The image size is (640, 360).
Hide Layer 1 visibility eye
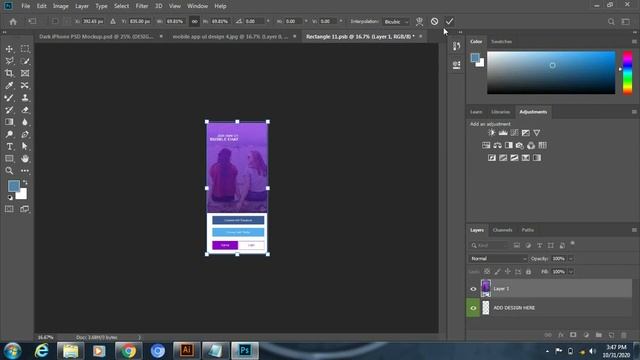tap(473, 289)
